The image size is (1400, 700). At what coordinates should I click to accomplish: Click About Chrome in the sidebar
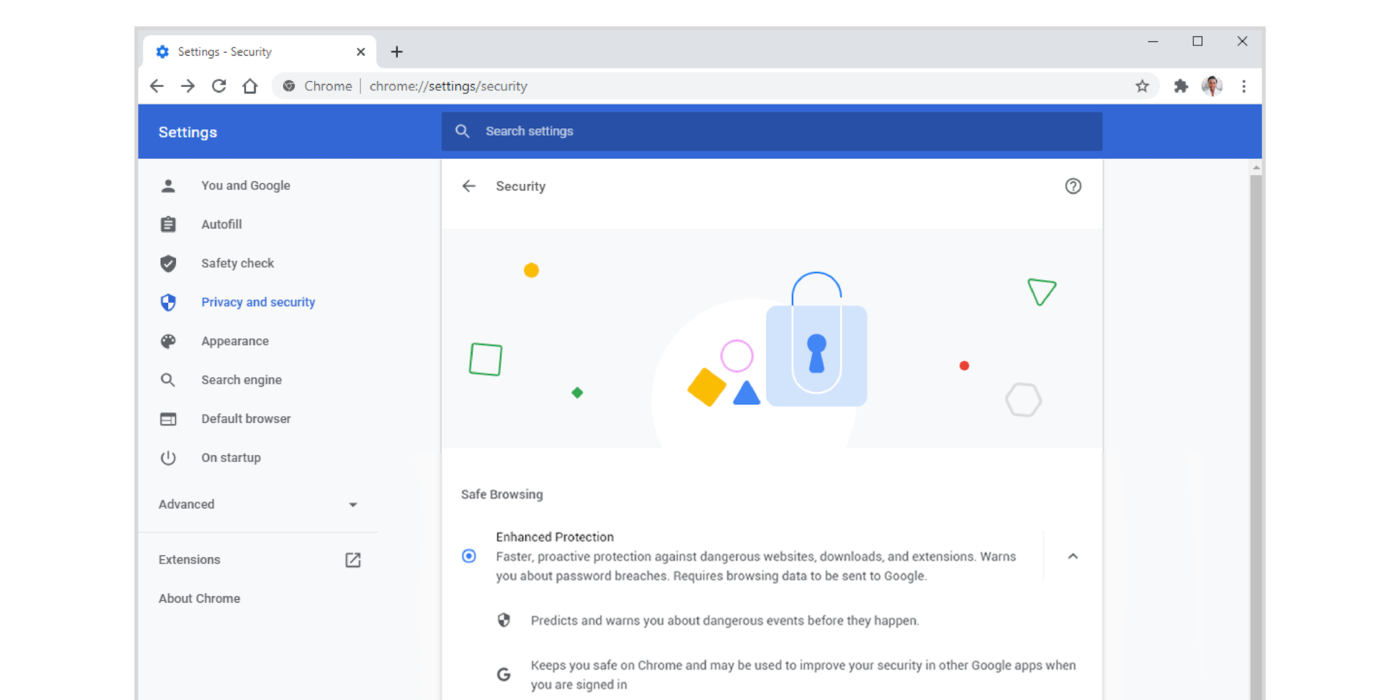tap(199, 598)
